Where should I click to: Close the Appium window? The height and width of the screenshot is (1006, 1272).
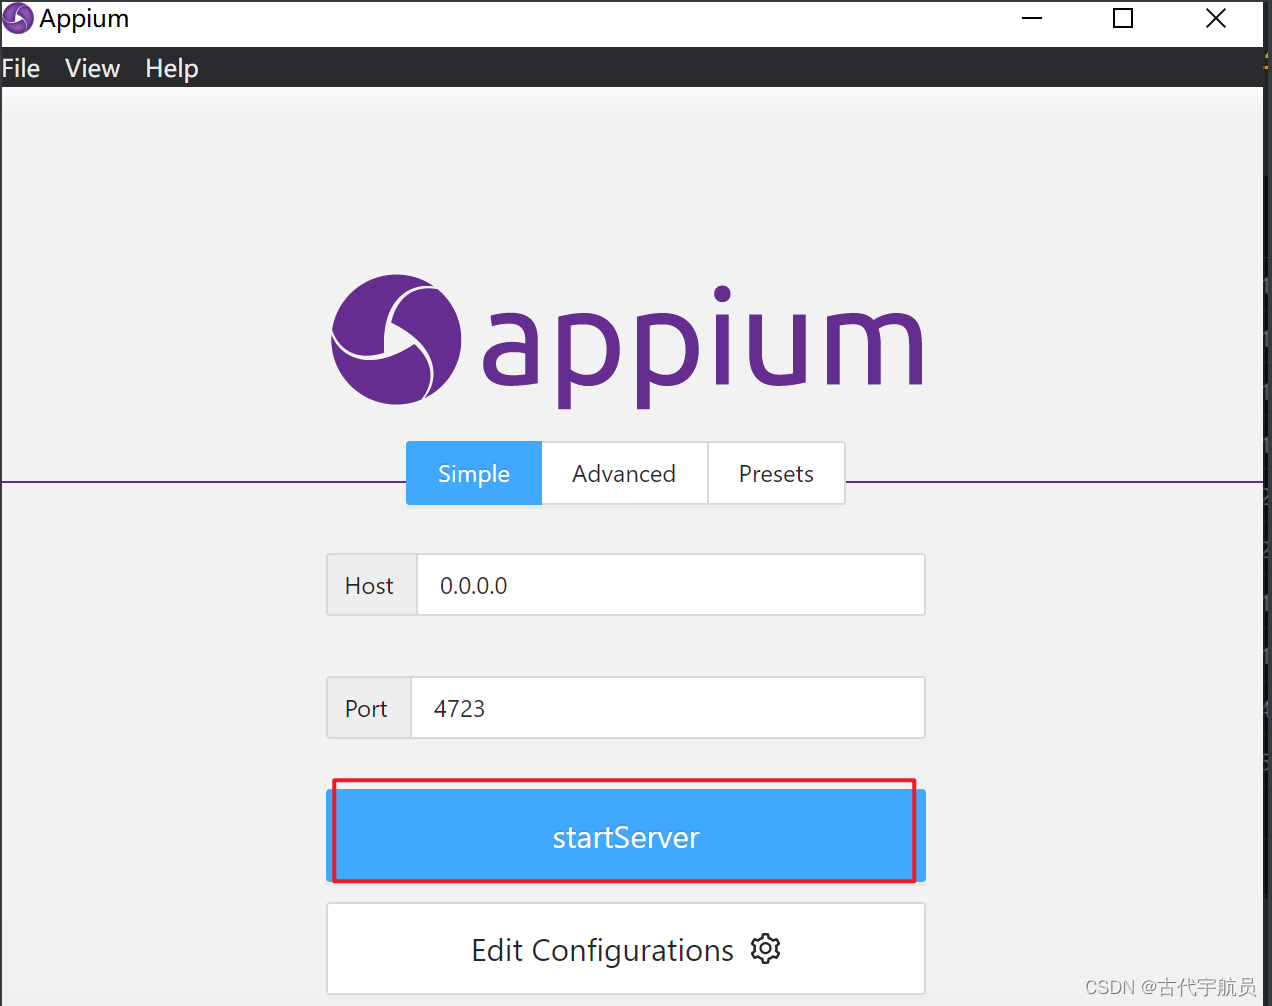[x=1216, y=18]
